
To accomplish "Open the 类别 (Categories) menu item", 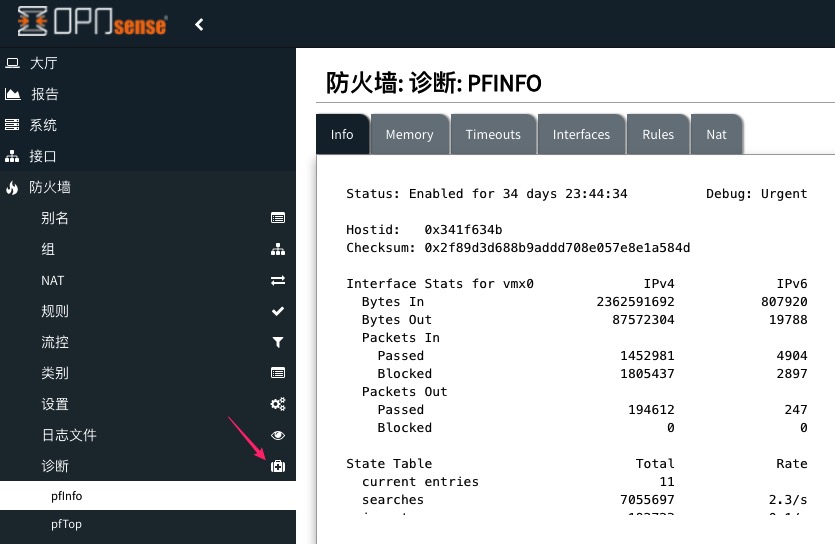I will pos(55,373).
